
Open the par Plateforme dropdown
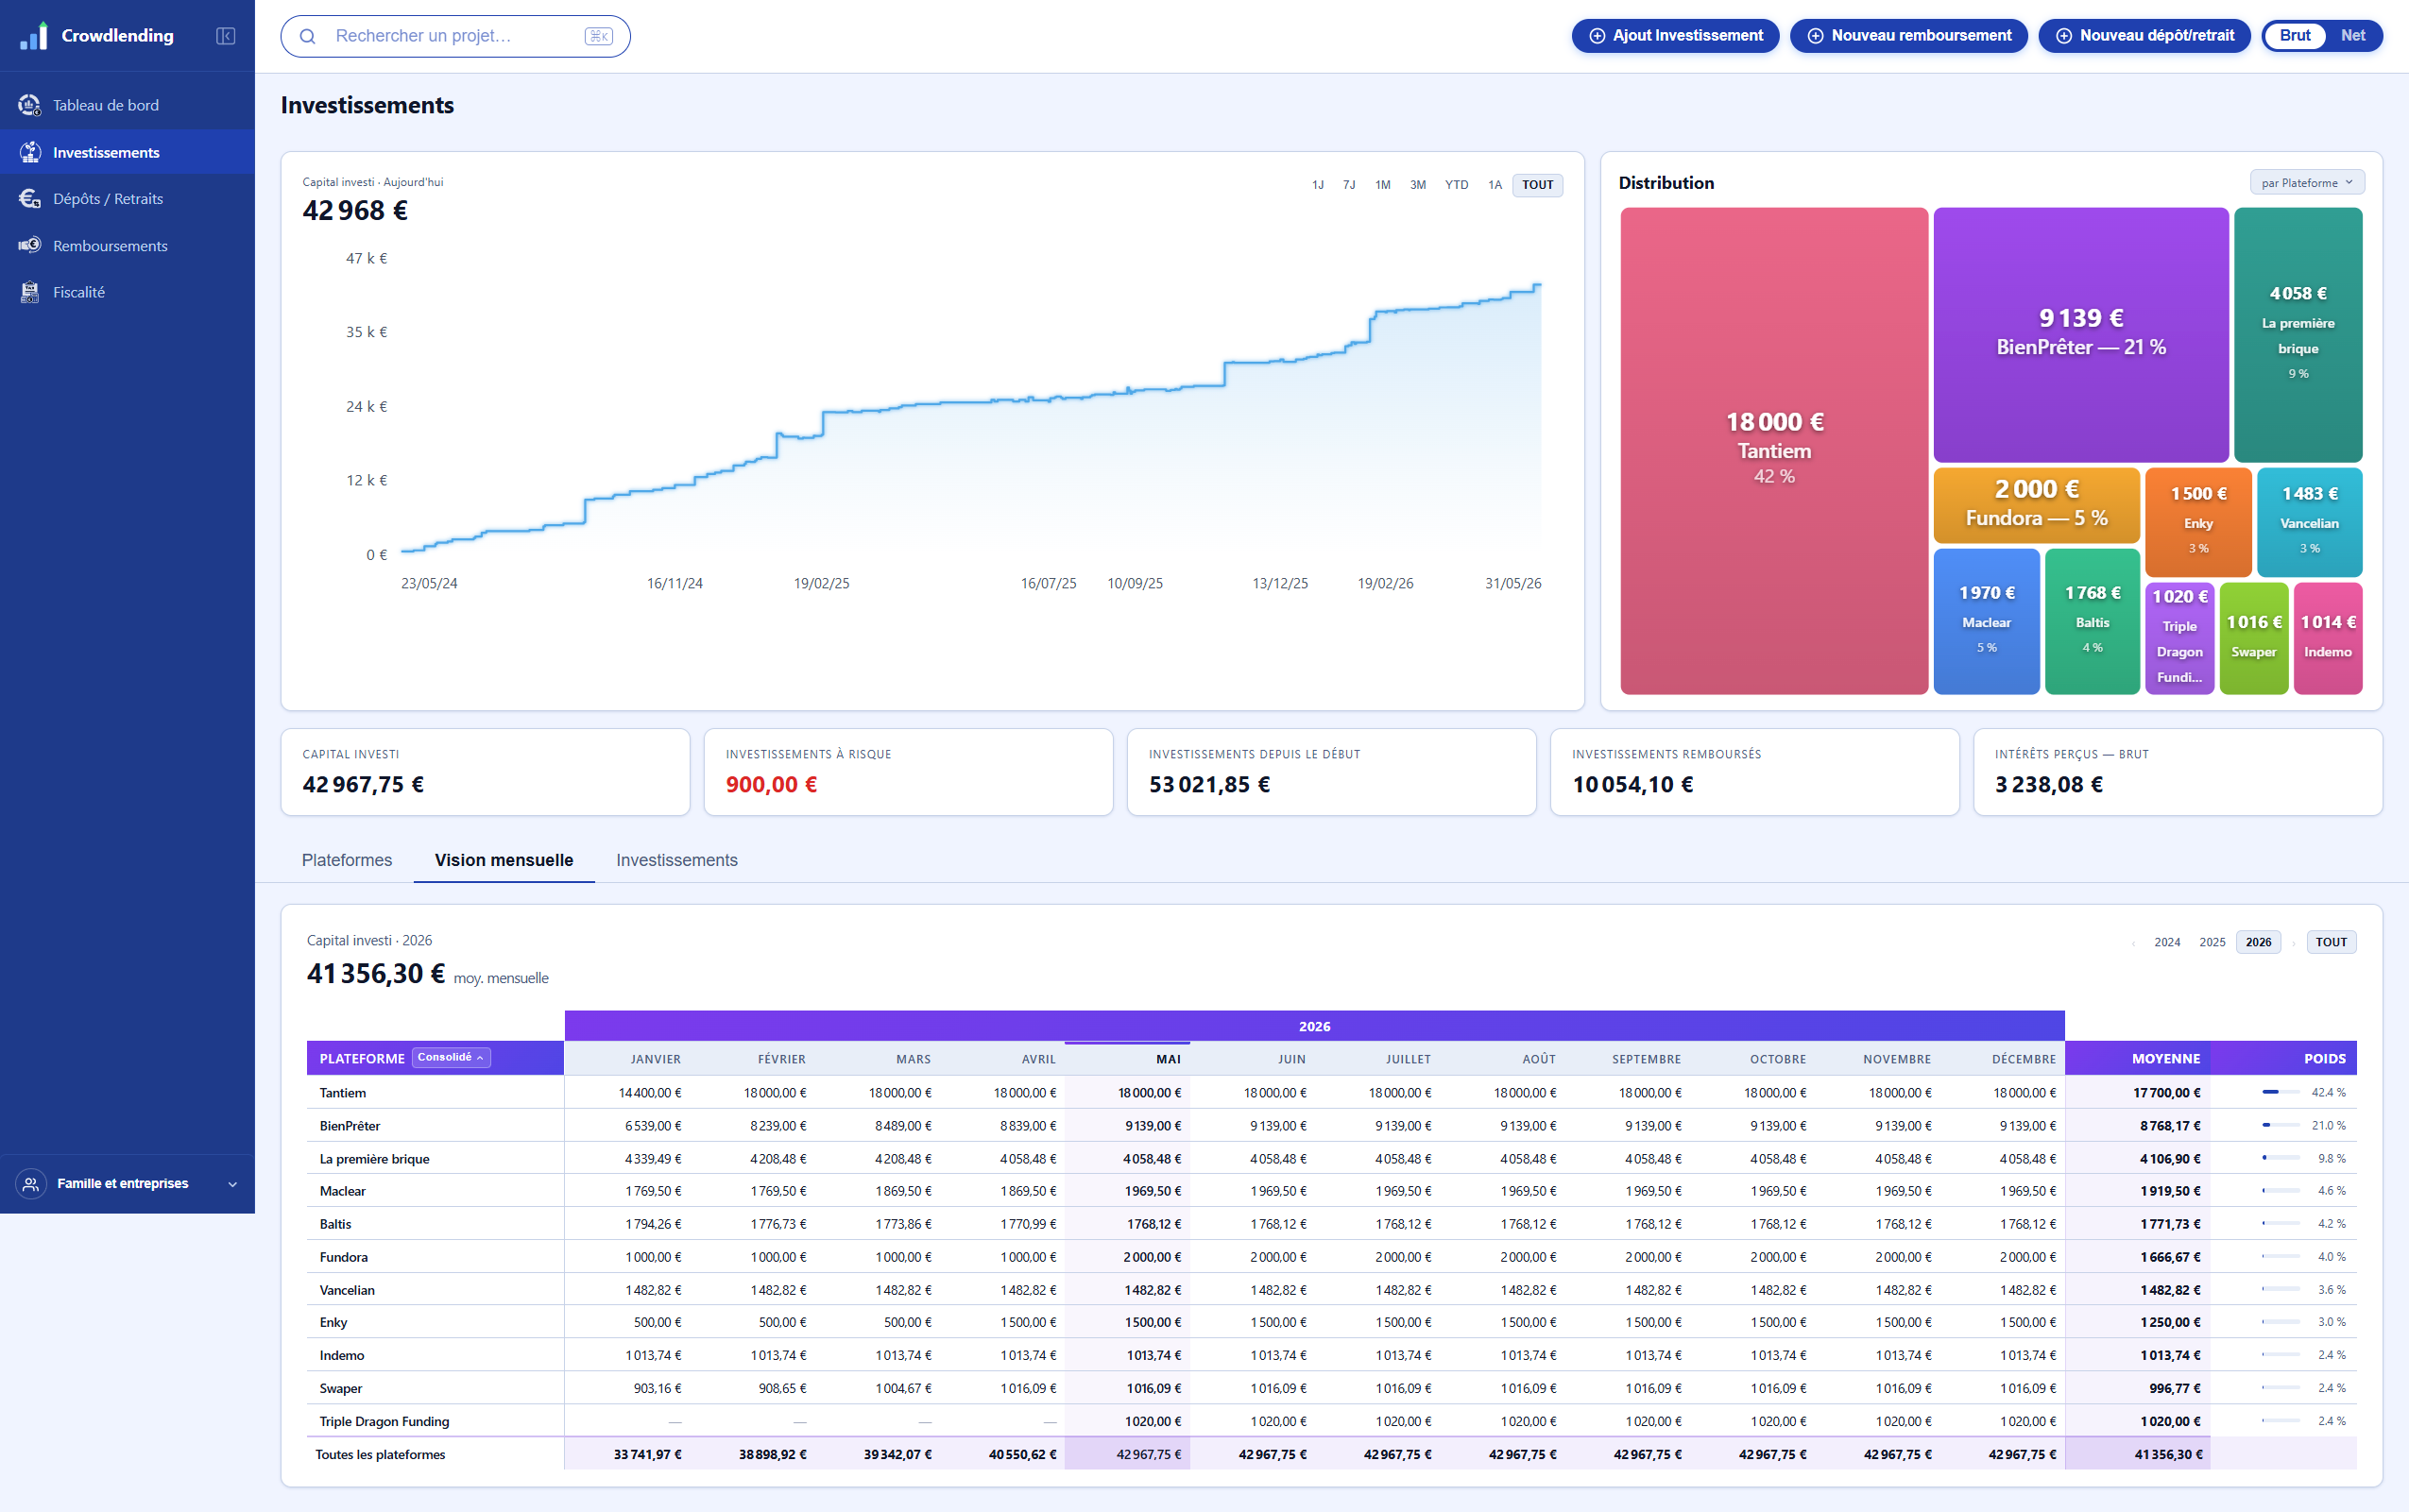pos(2306,183)
